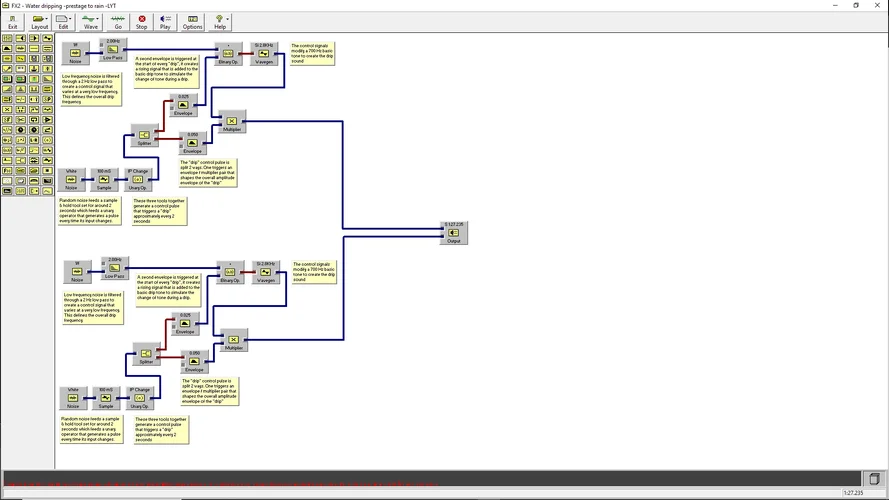Click the lower 0.050 Envelope node
This screenshot has height=500, width=889.
click(194, 362)
